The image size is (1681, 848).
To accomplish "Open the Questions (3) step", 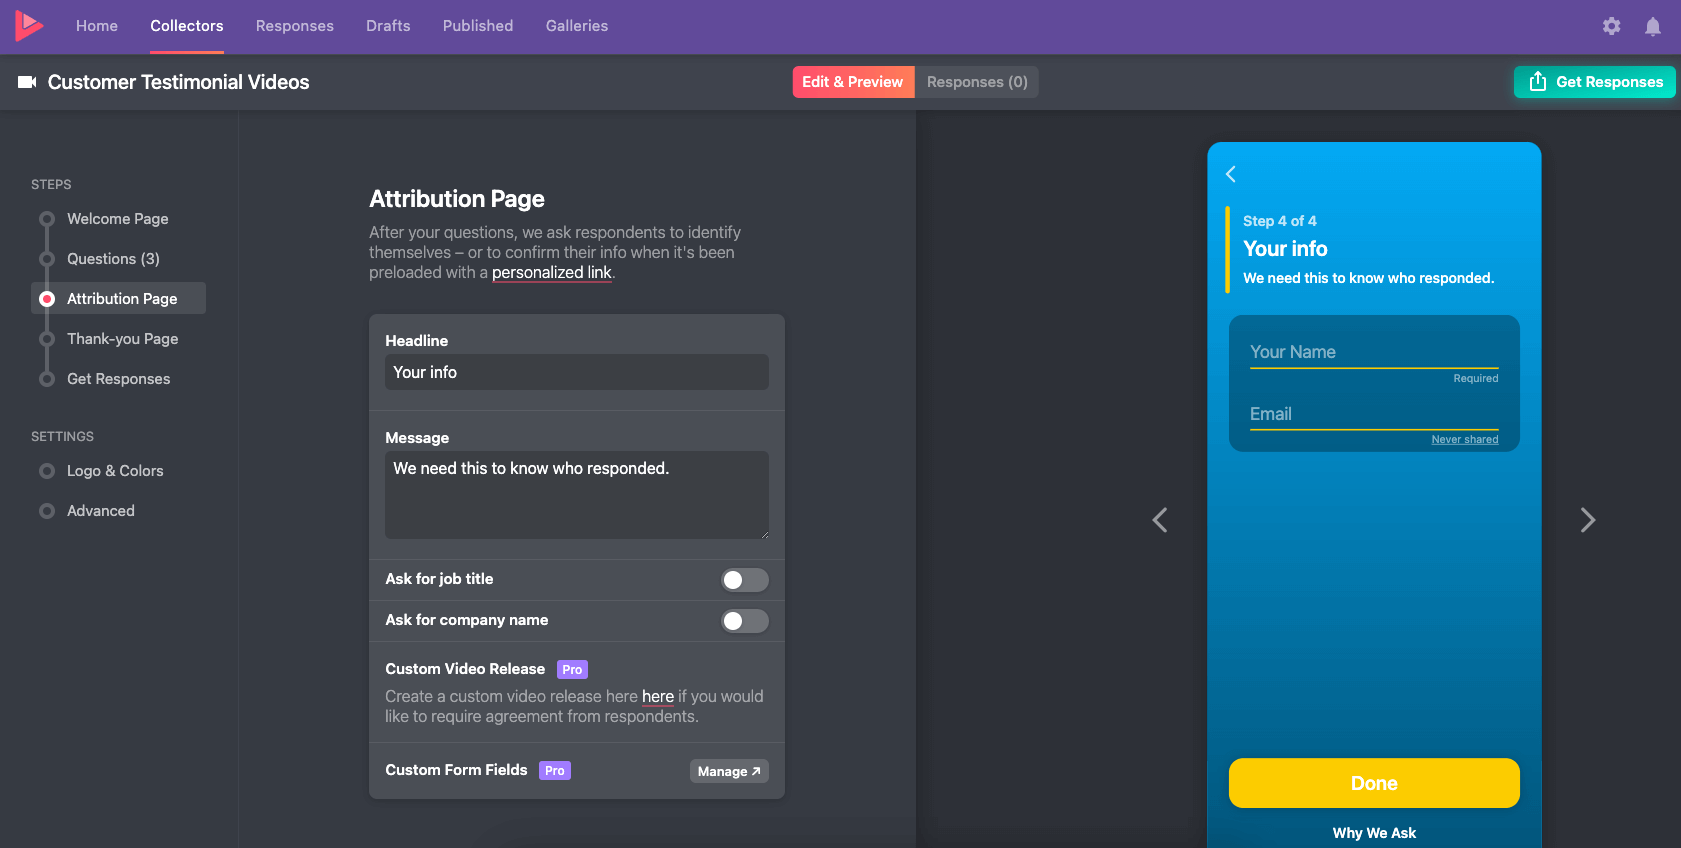I will point(113,259).
